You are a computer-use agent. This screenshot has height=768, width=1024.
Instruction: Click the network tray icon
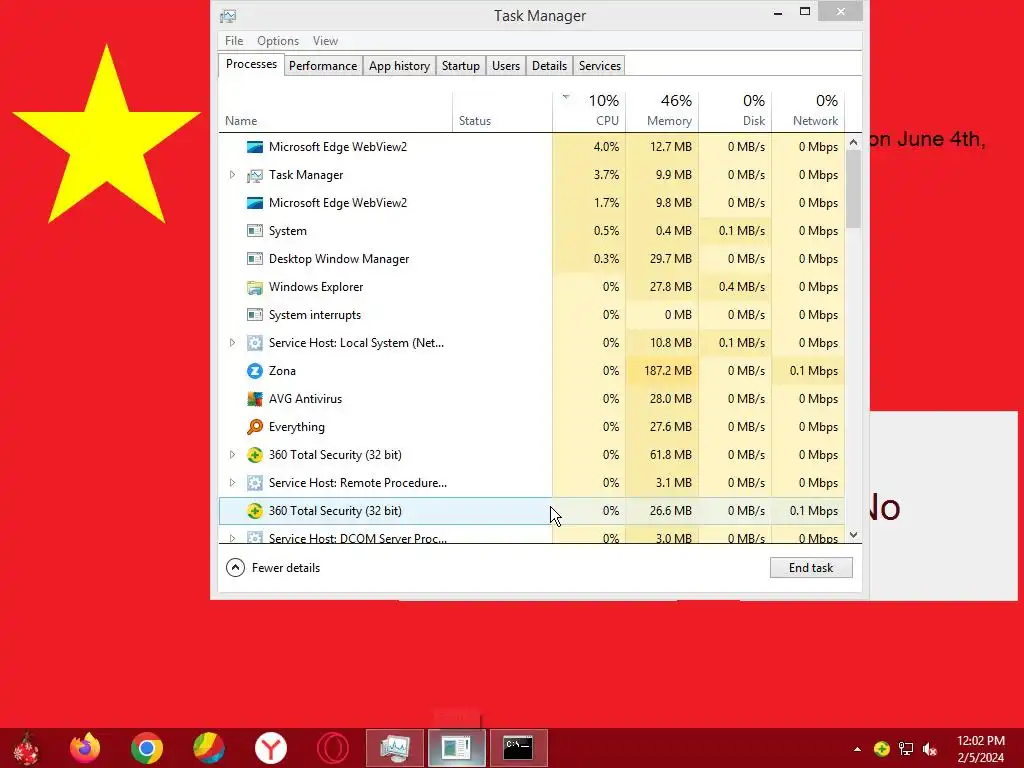tap(906, 749)
